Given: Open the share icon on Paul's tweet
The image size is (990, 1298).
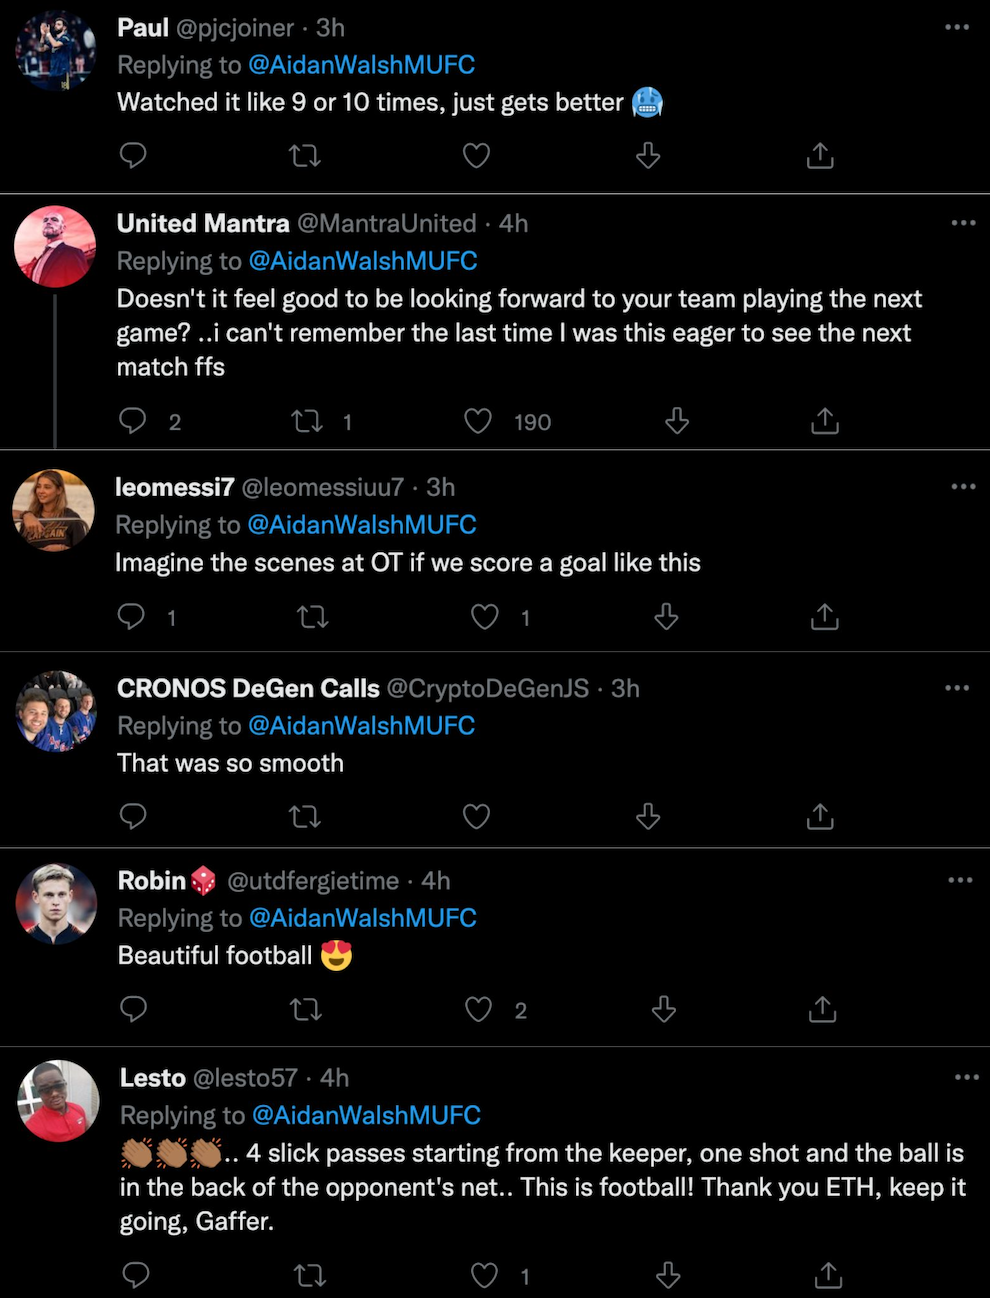Looking at the screenshot, I should pos(819,155).
